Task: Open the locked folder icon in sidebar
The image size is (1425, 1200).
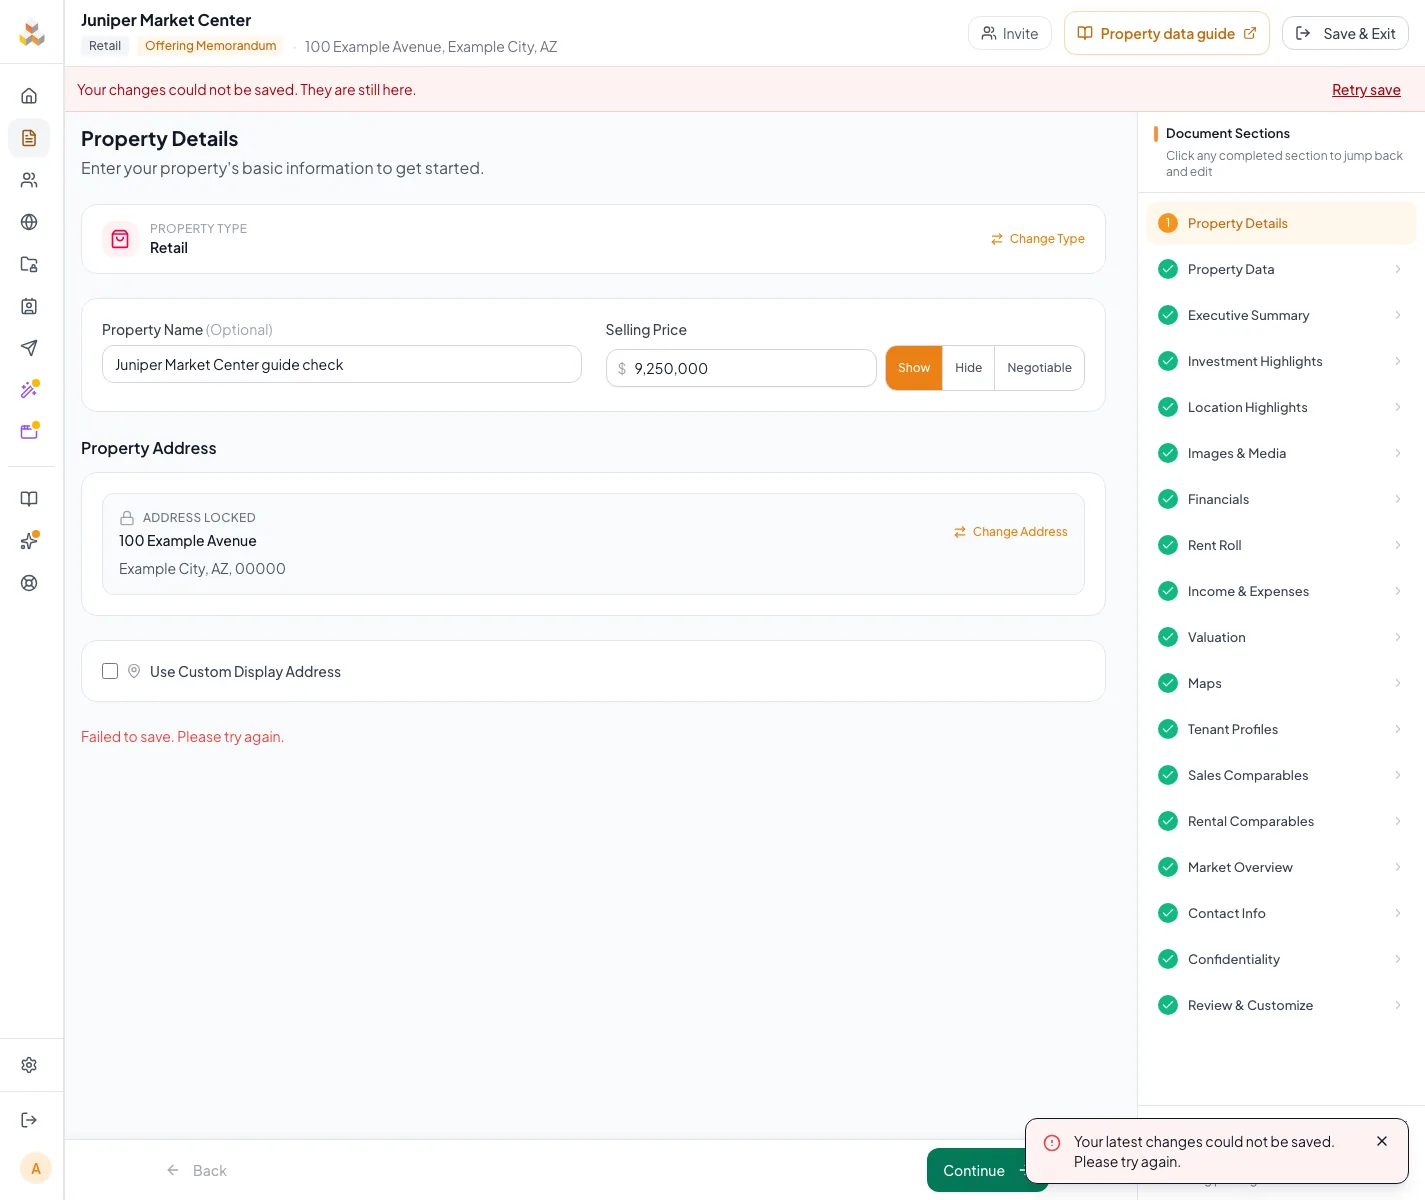Action: [x=29, y=264]
